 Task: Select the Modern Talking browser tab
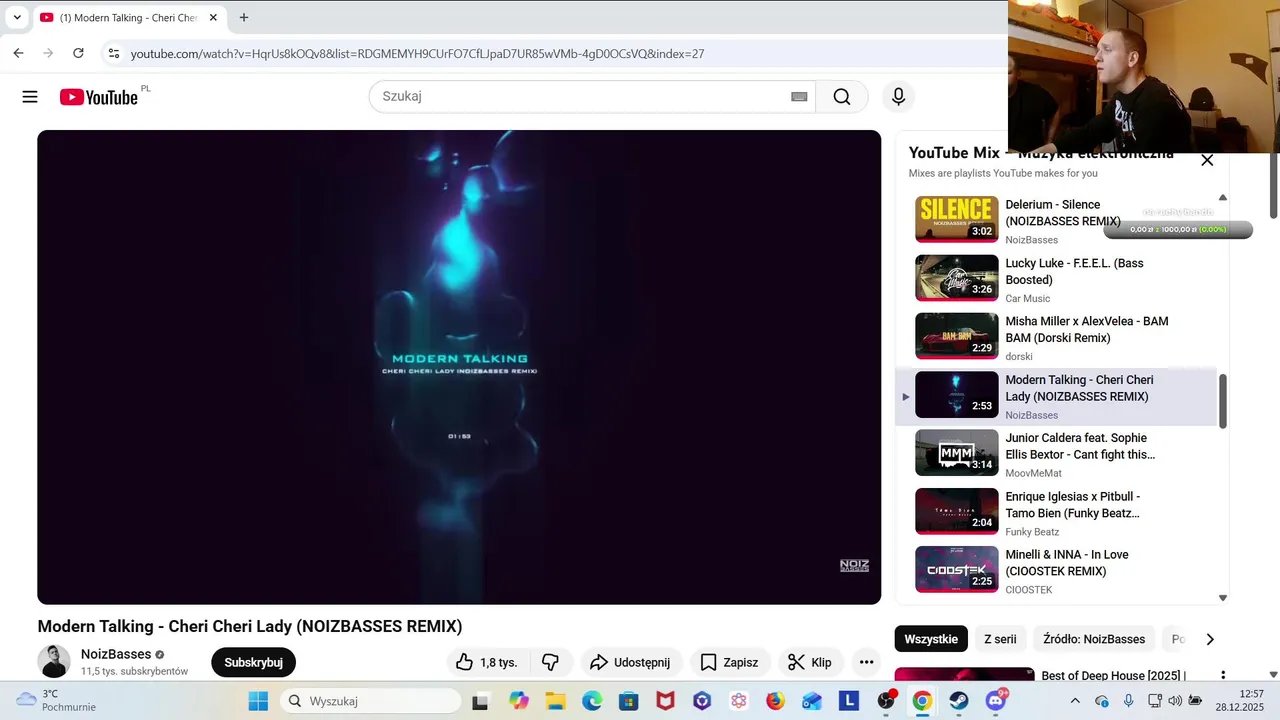click(128, 17)
